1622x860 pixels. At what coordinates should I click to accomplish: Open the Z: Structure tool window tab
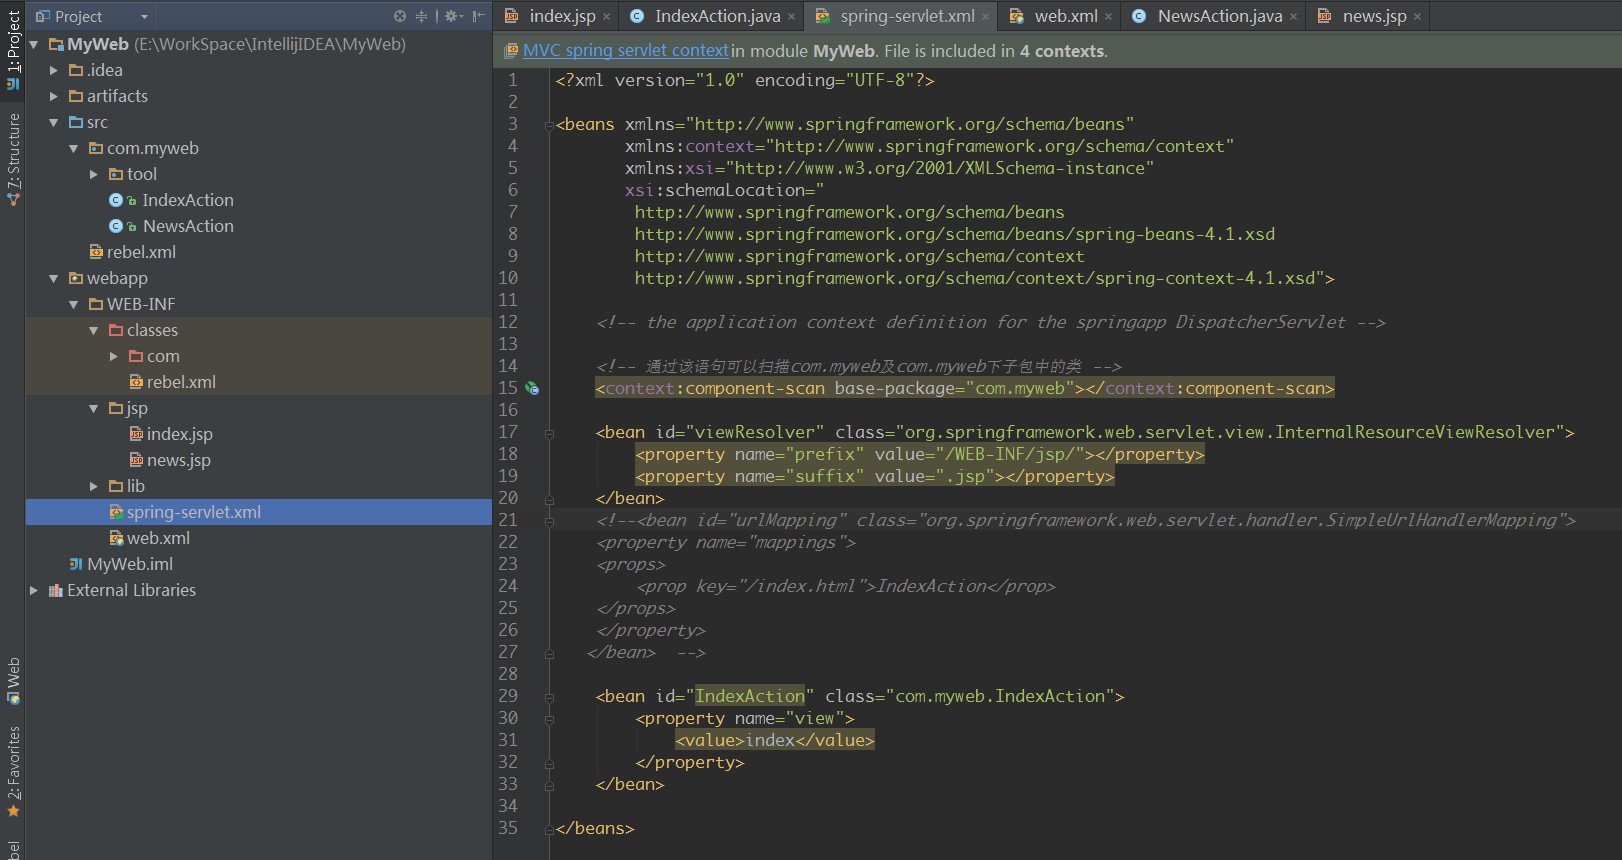pyautogui.click(x=13, y=159)
